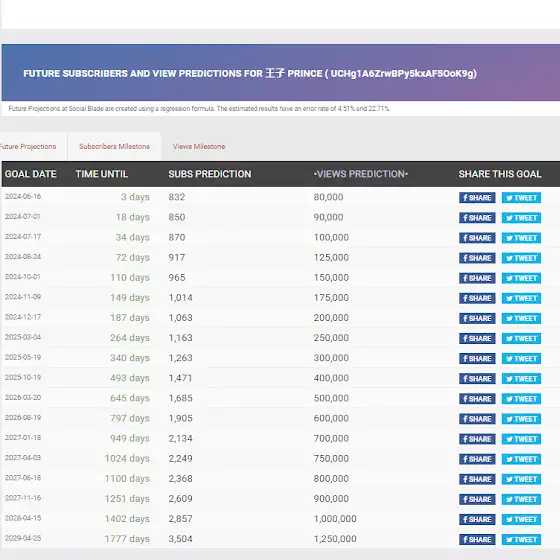Viewport: 560px width, 560px height.
Task: Click the regression formula error rate note
Action: coord(199,109)
